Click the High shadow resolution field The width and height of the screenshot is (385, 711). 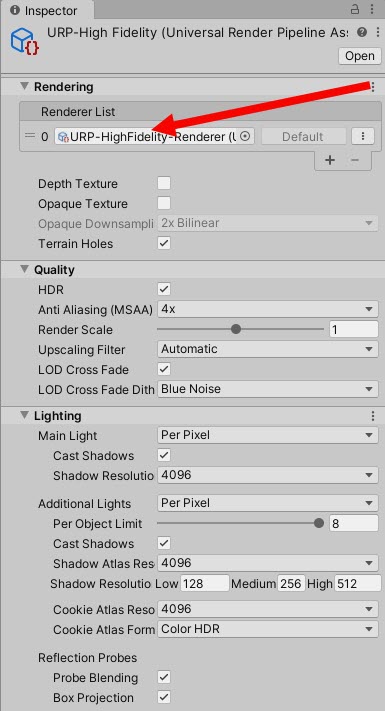coord(358,584)
